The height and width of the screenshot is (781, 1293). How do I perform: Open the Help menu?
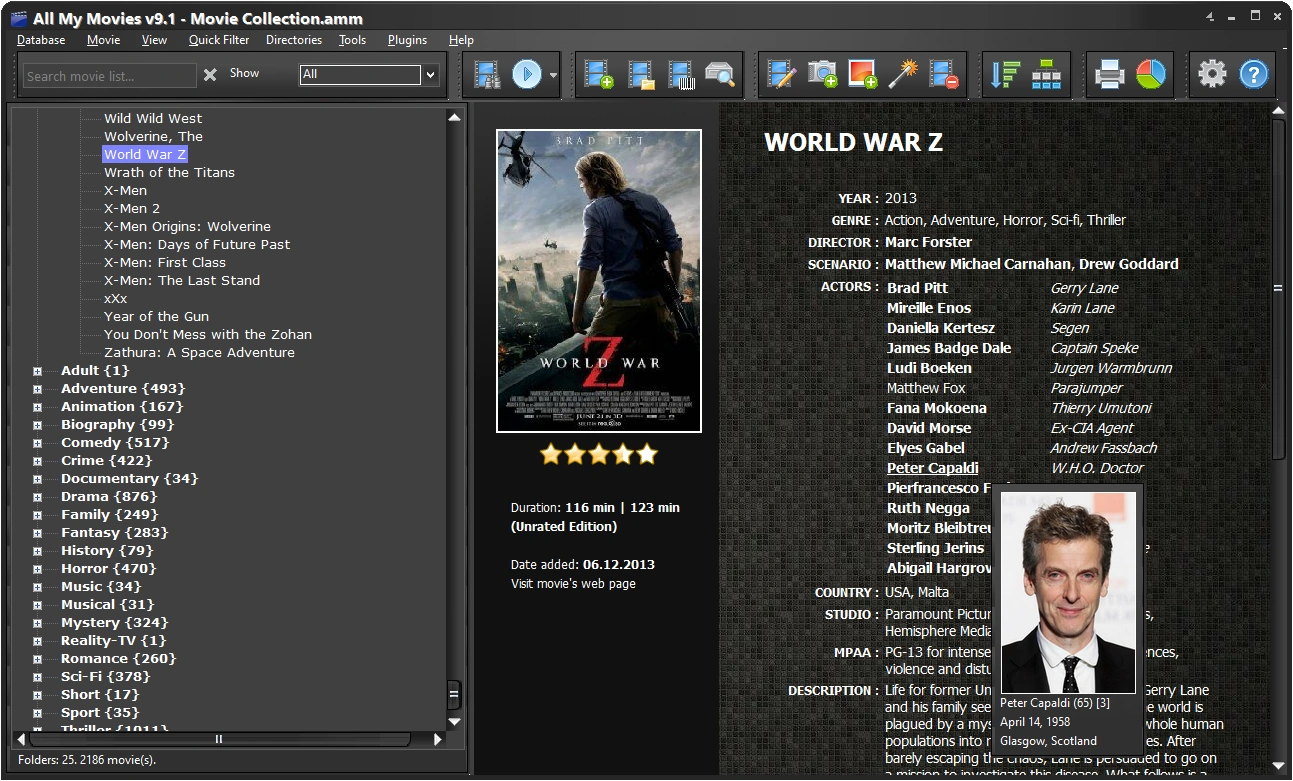(461, 40)
